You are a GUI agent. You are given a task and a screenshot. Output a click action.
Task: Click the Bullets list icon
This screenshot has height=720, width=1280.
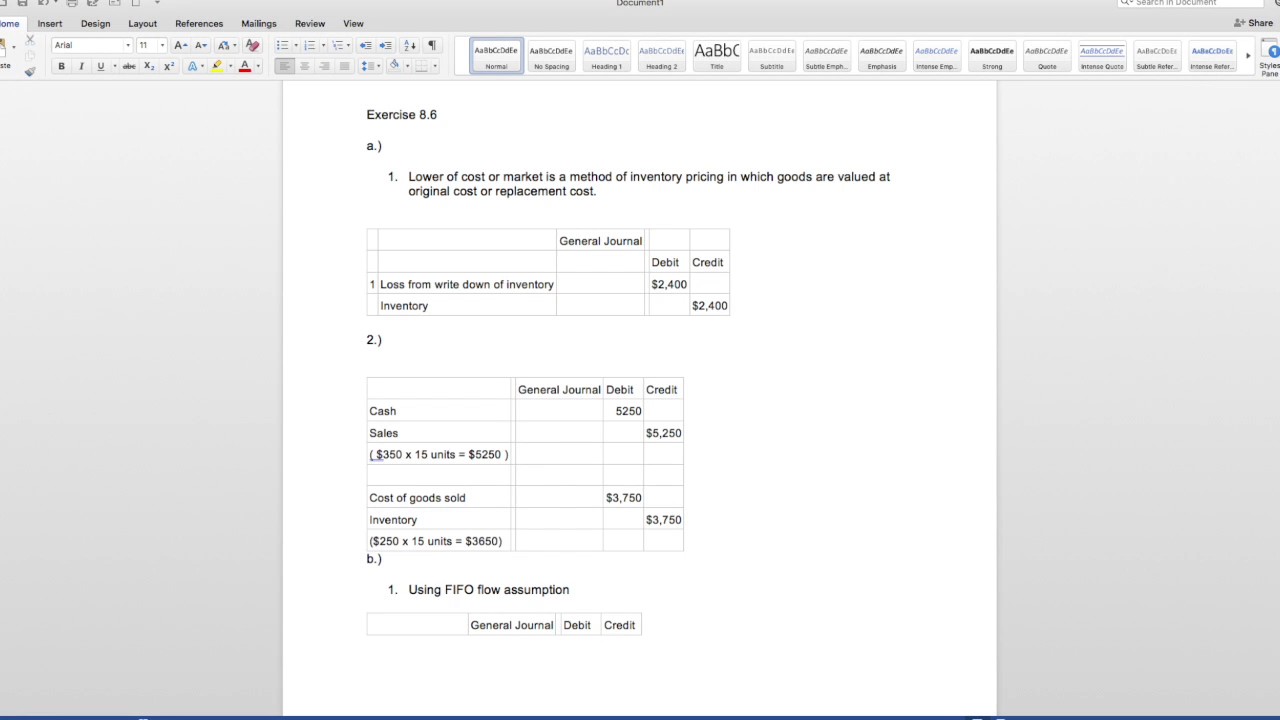click(x=282, y=45)
